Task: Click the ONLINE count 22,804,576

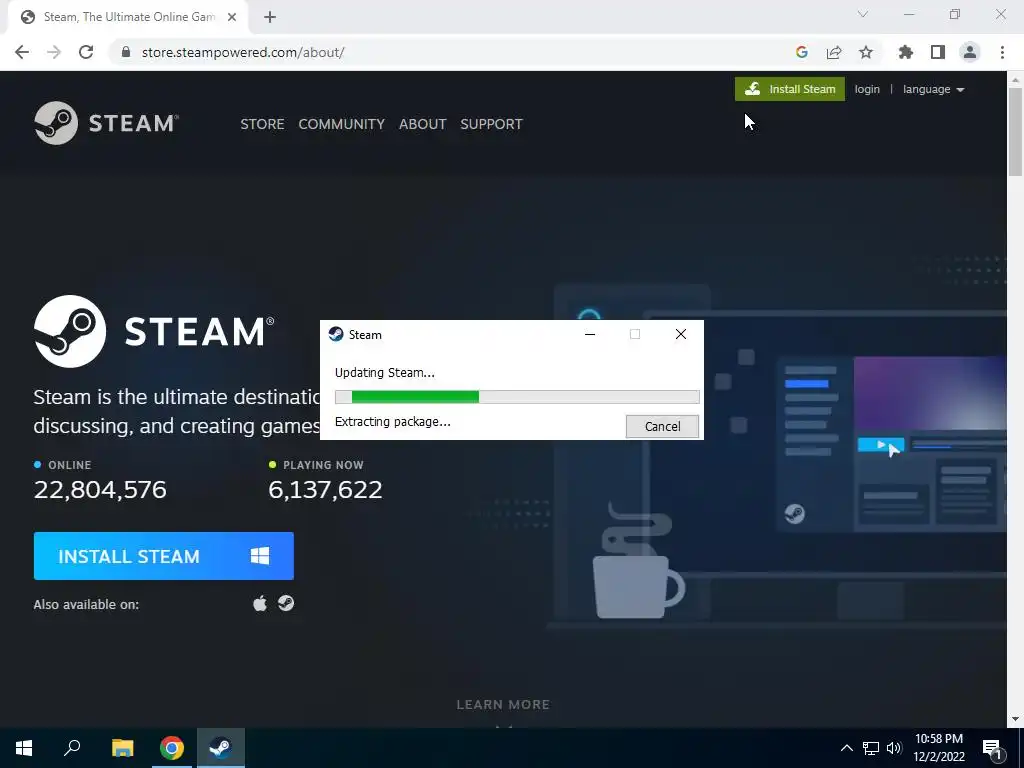Action: (x=100, y=490)
